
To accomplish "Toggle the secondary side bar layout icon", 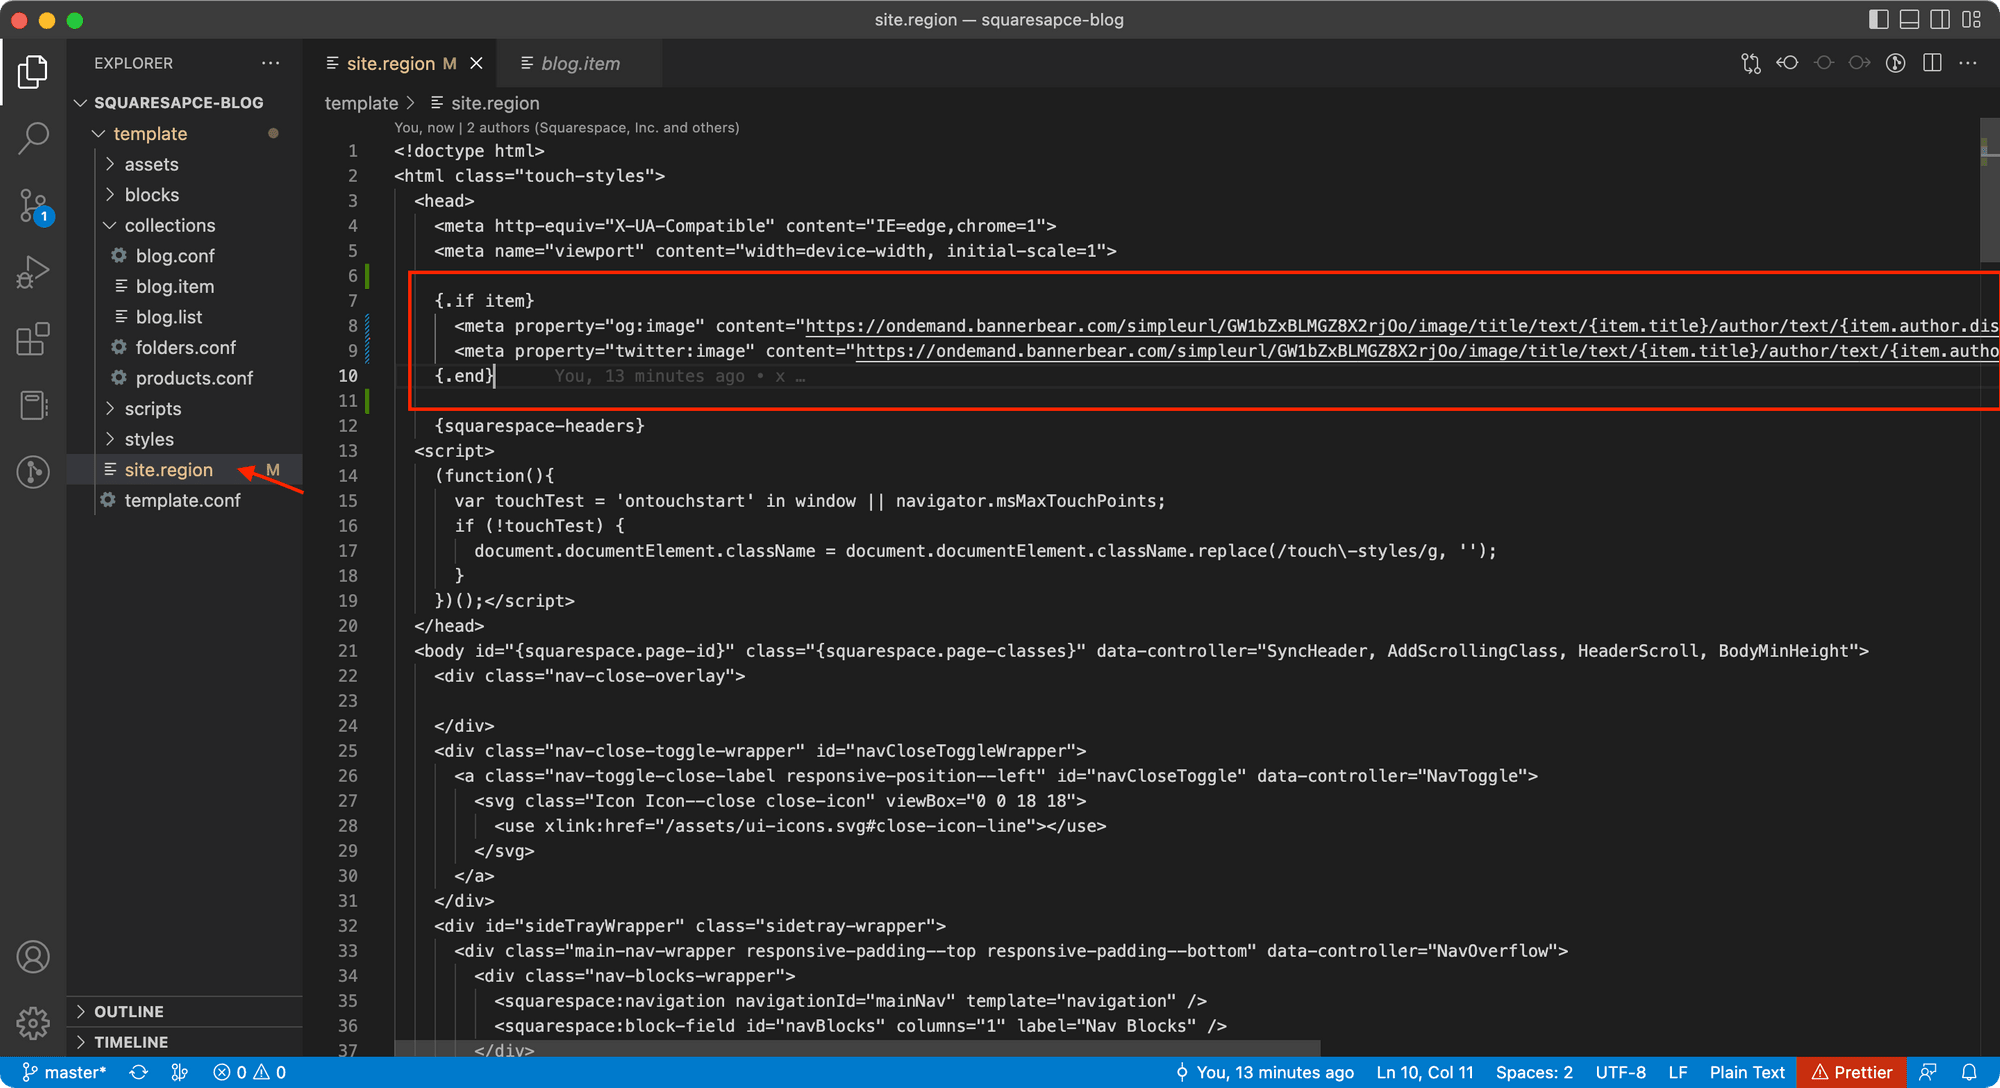I will (x=1940, y=19).
